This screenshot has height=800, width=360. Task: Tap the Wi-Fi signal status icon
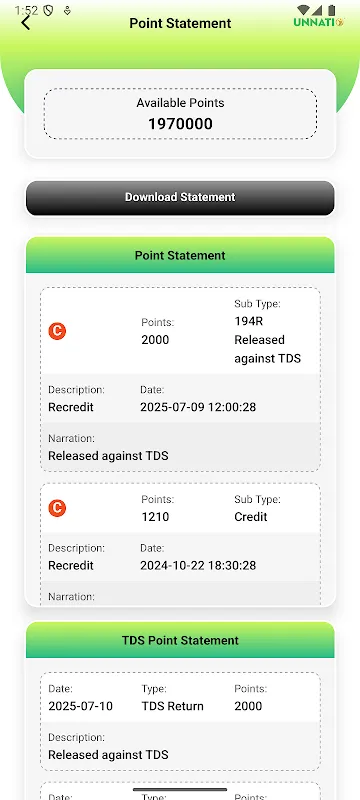303,10
